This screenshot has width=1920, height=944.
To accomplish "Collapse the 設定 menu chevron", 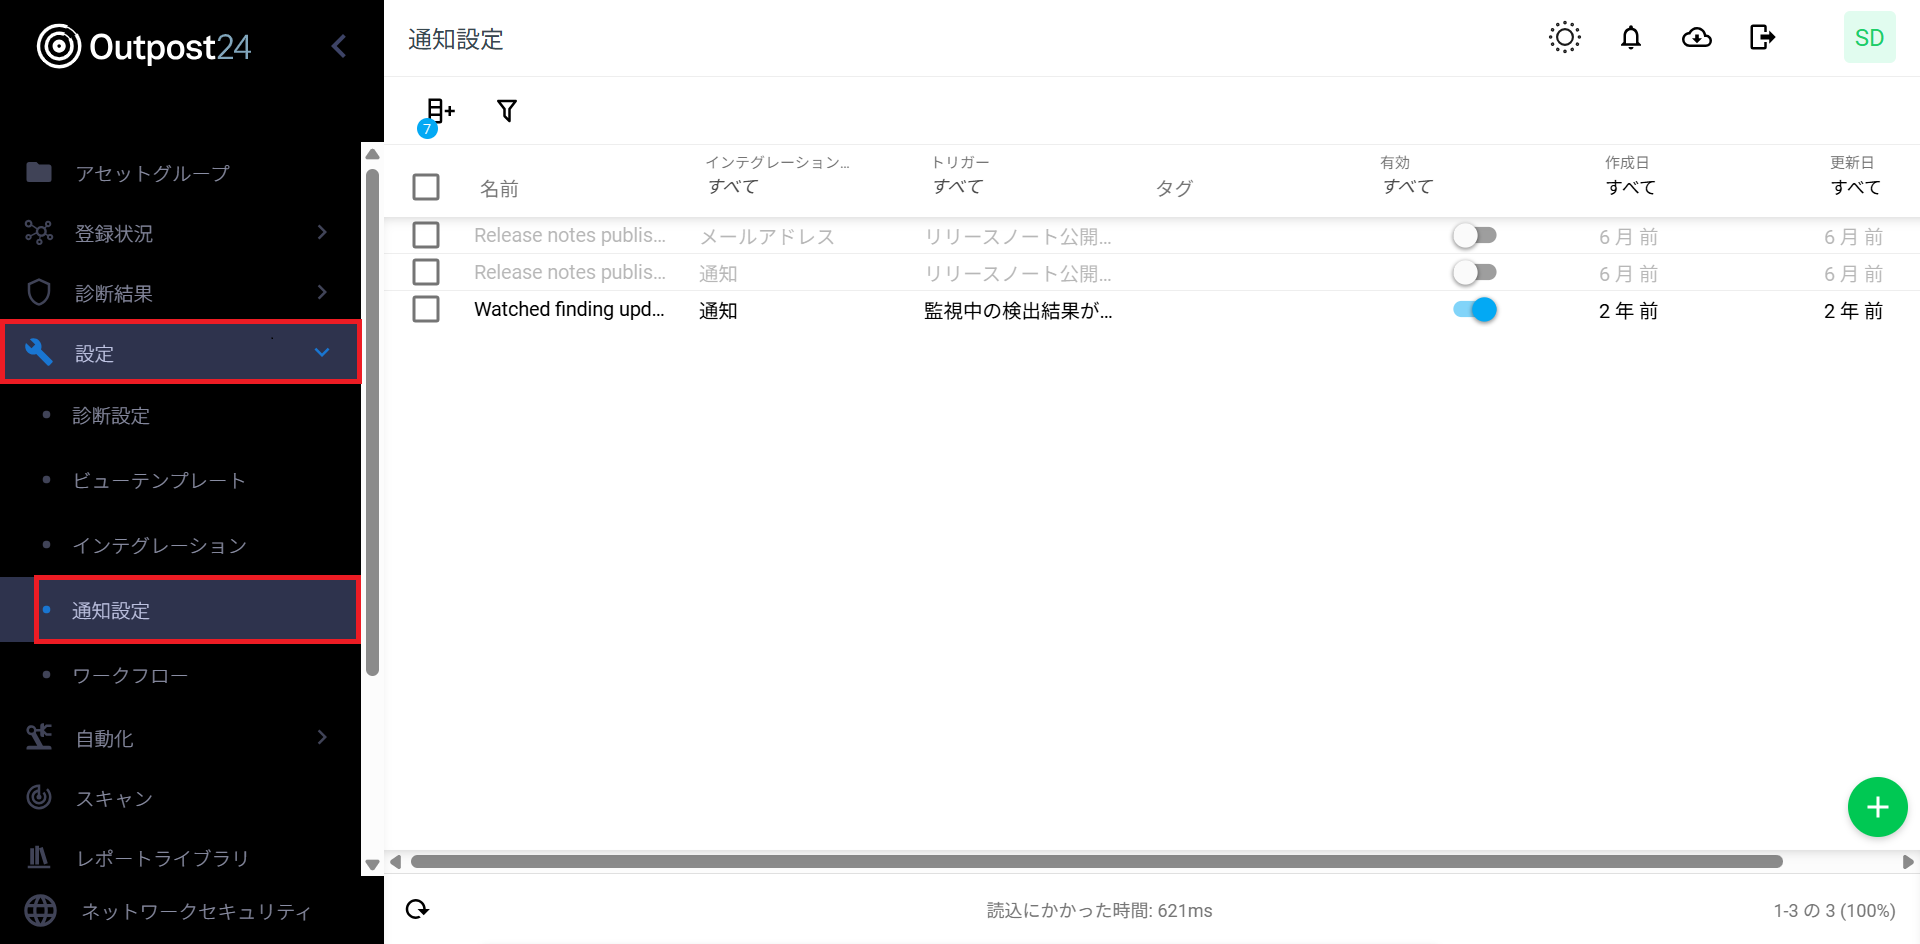I will tap(321, 352).
